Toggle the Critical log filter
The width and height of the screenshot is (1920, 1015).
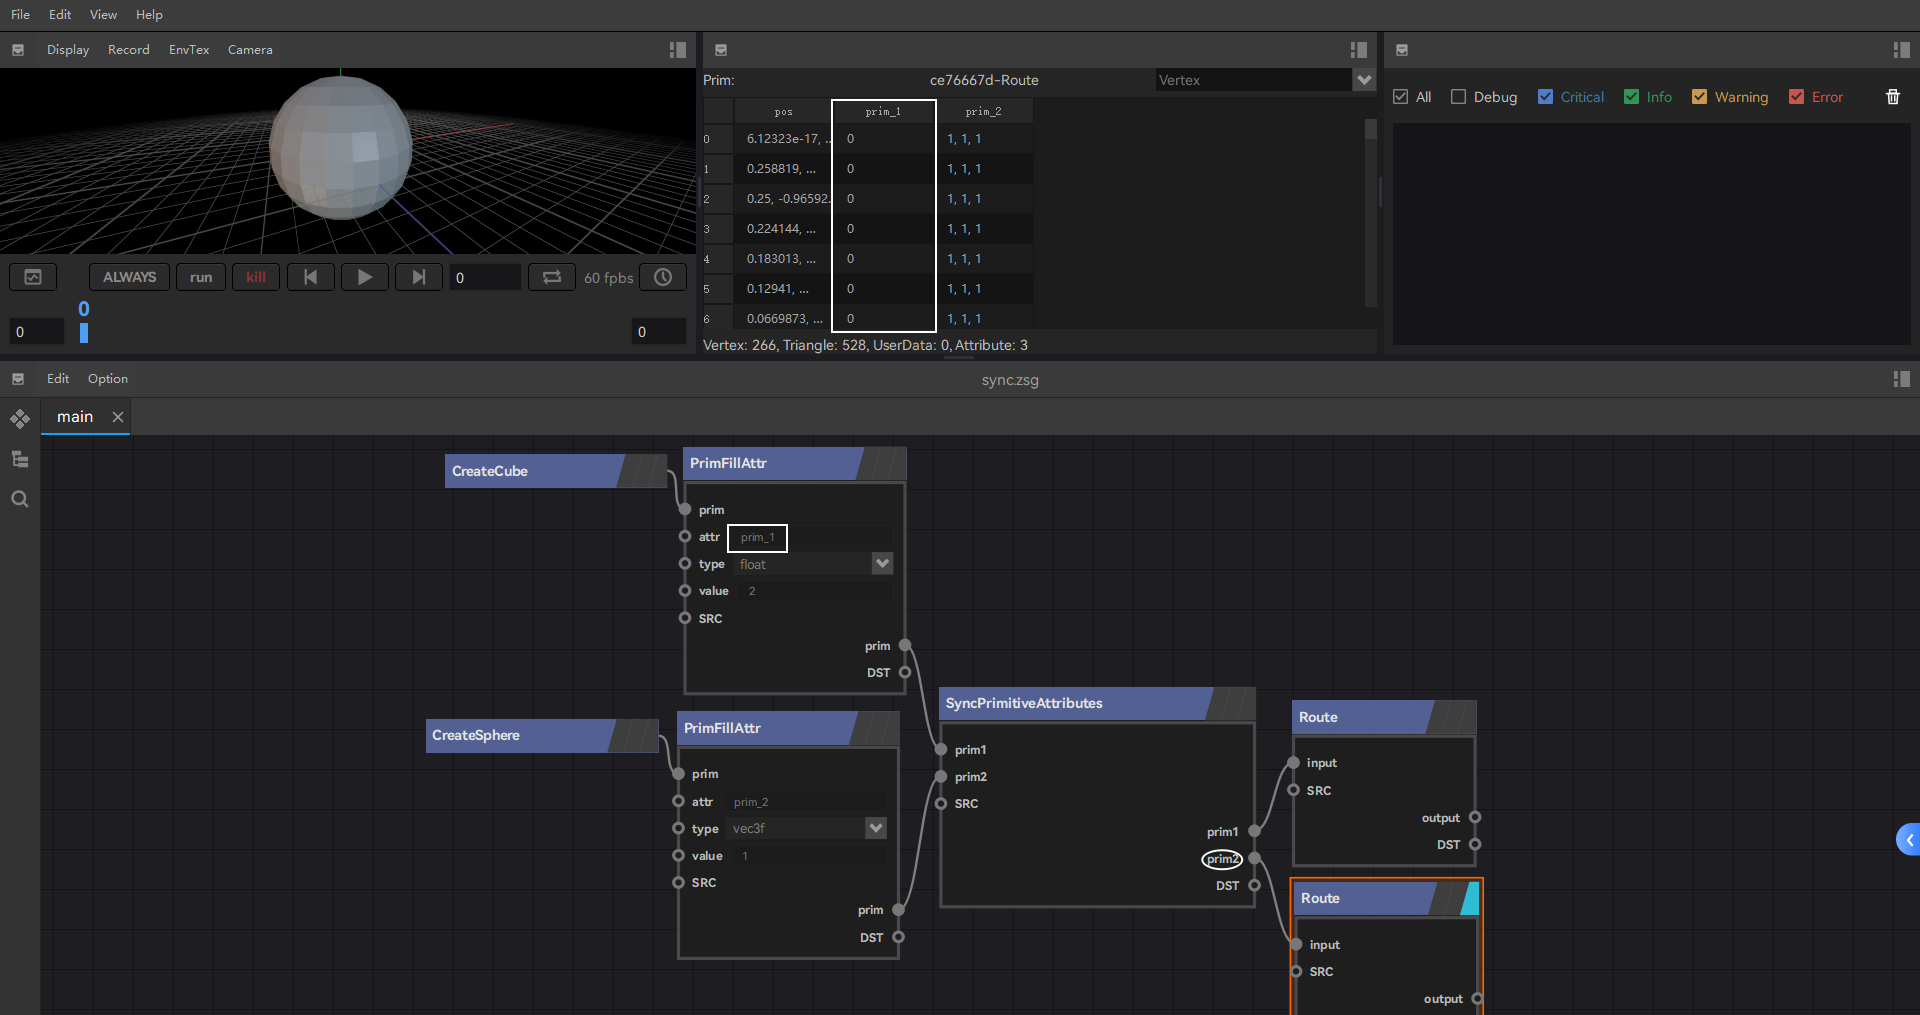tap(1546, 97)
